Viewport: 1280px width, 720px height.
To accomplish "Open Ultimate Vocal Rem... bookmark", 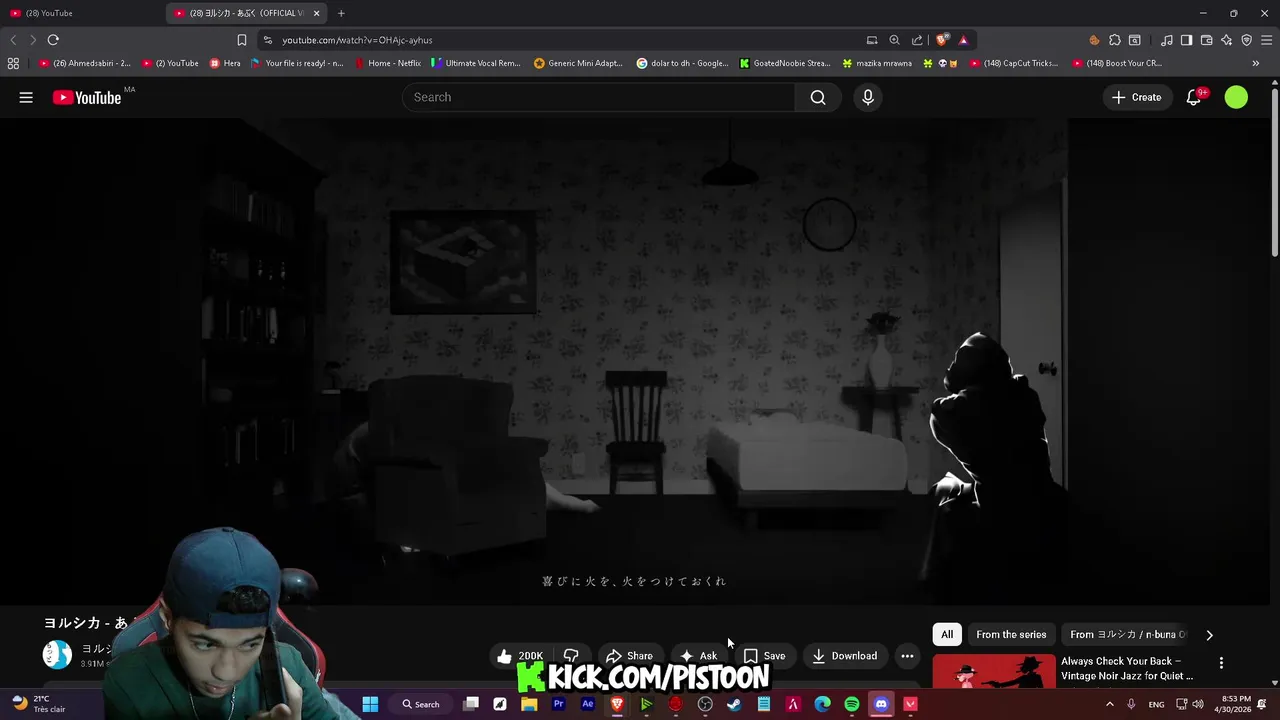I will [477, 63].
